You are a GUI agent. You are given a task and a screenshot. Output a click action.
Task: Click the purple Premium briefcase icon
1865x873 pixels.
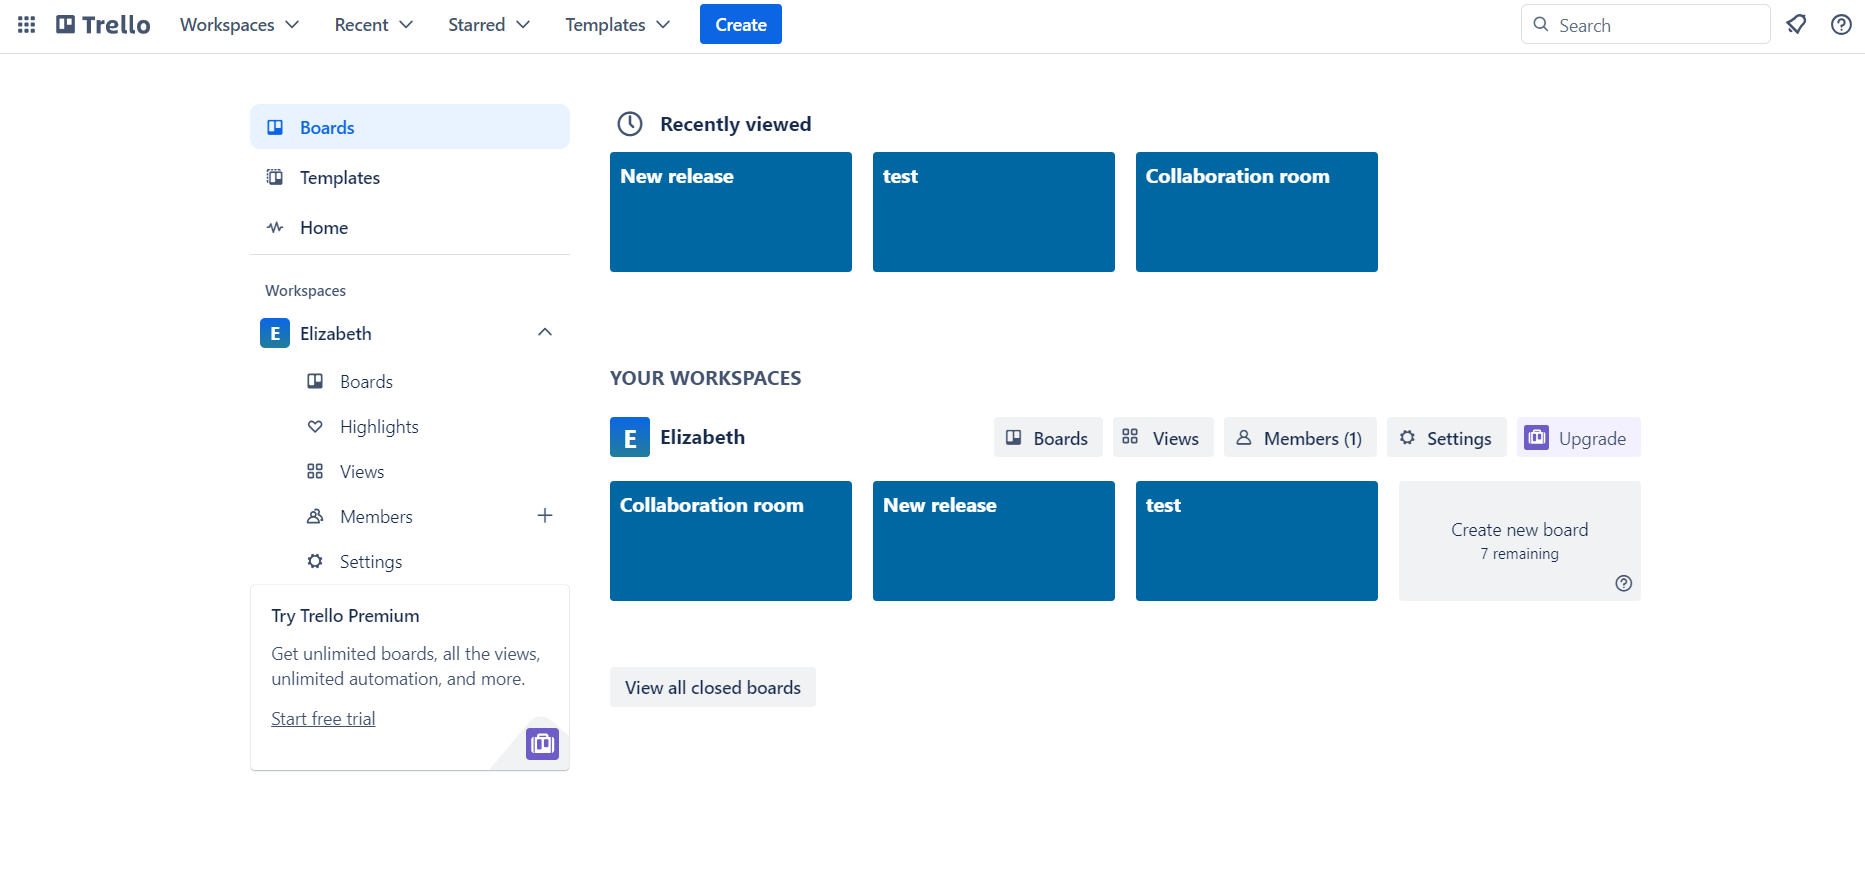tap(542, 744)
